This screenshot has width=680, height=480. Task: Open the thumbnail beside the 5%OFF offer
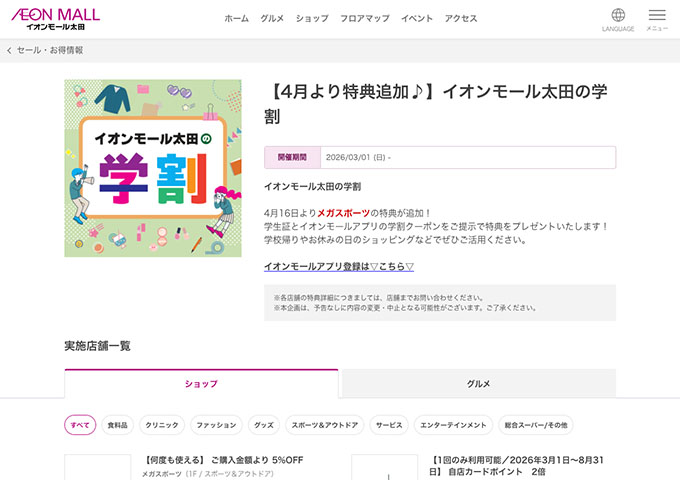(x=98, y=467)
